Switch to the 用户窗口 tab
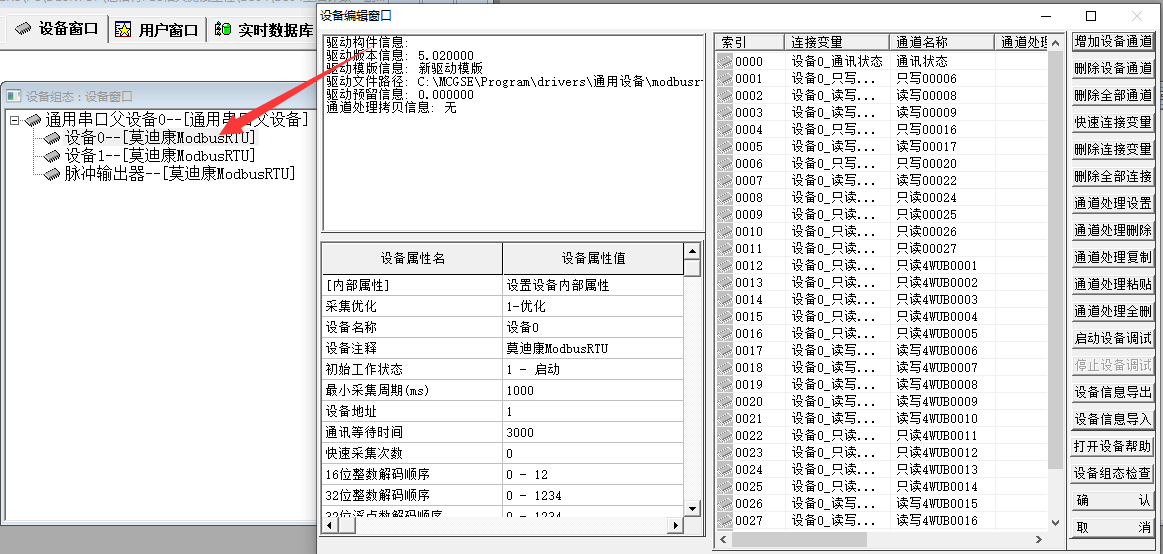Image resolution: width=1163 pixels, height=554 pixels. (x=157, y=29)
